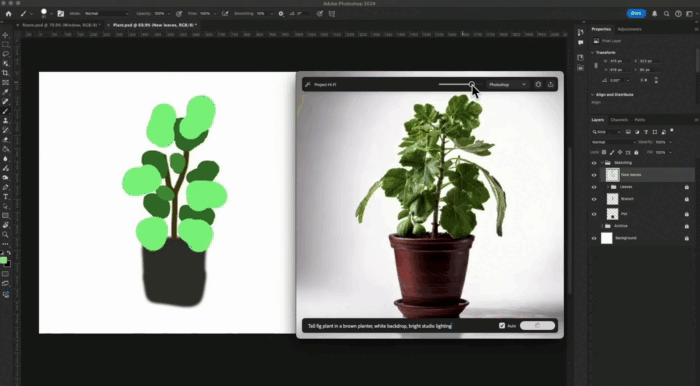Open Project Hi-Fi settings gear
700x386 pixels.
tap(538, 84)
